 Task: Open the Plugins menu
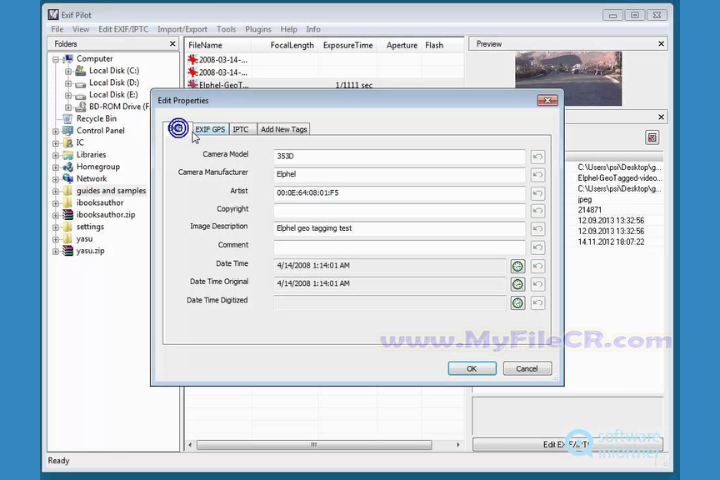pos(258,29)
